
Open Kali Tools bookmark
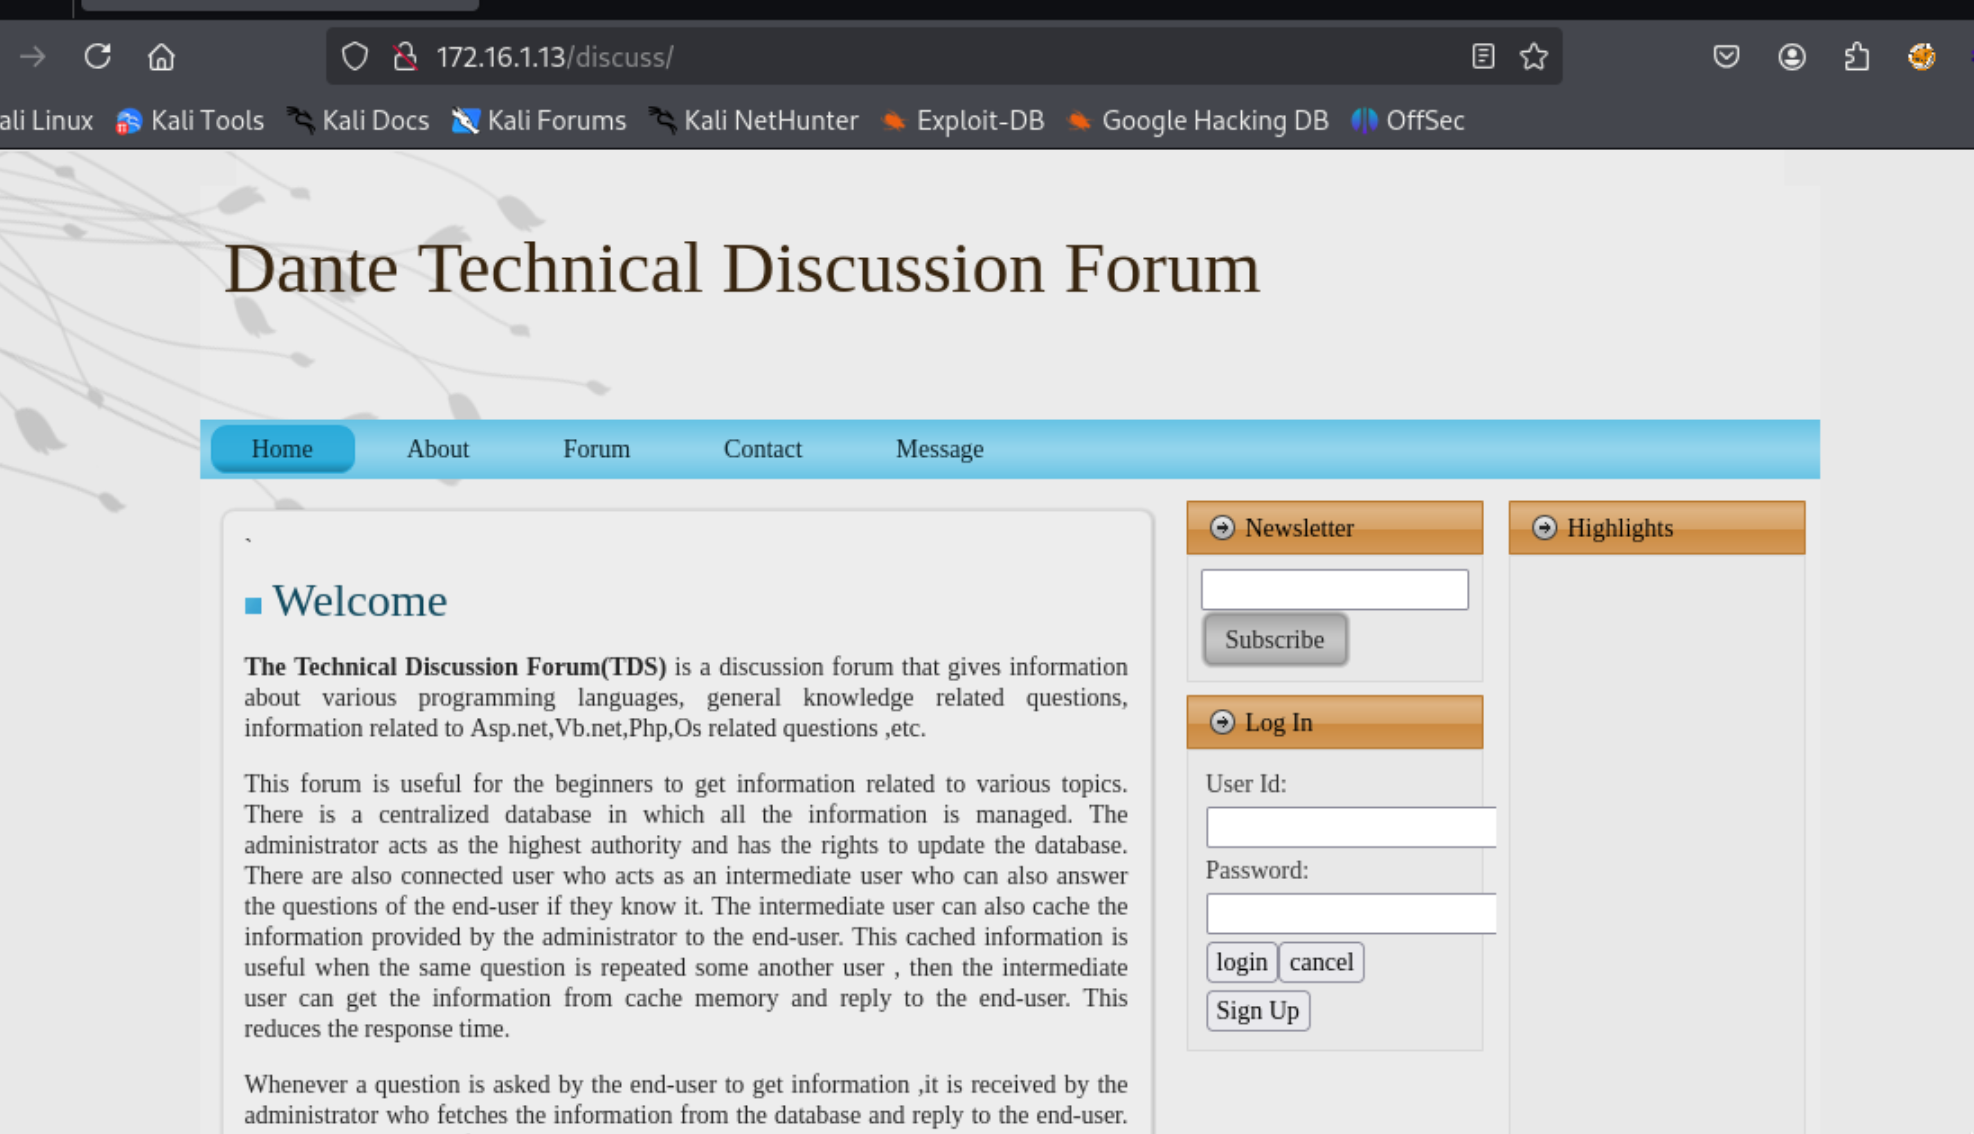coord(190,121)
